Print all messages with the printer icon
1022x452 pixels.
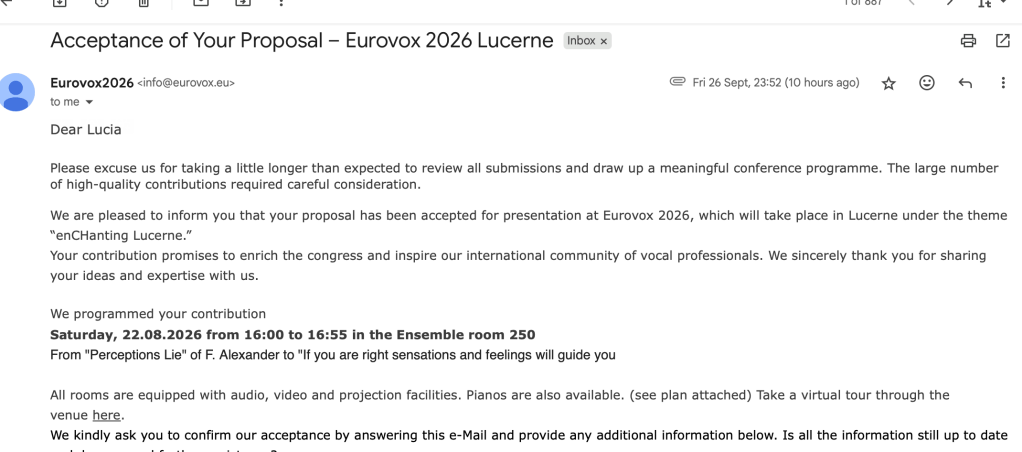tap(968, 41)
